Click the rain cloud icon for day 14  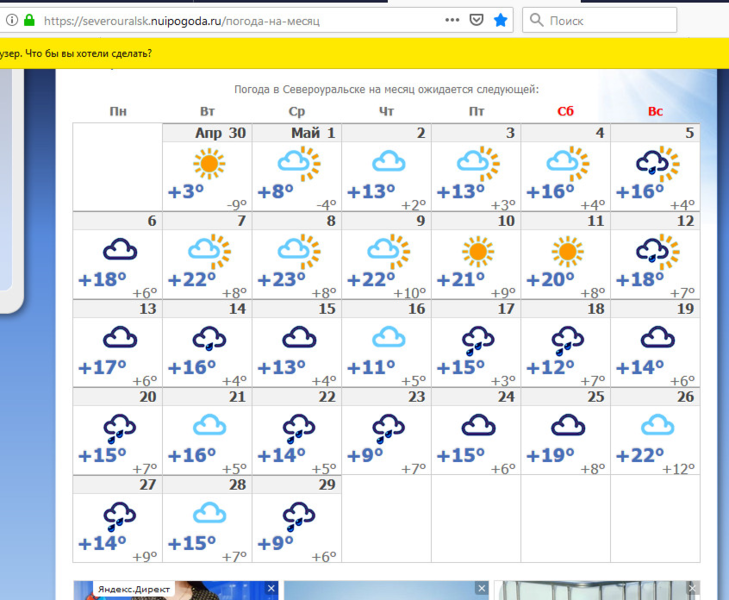tap(209, 339)
